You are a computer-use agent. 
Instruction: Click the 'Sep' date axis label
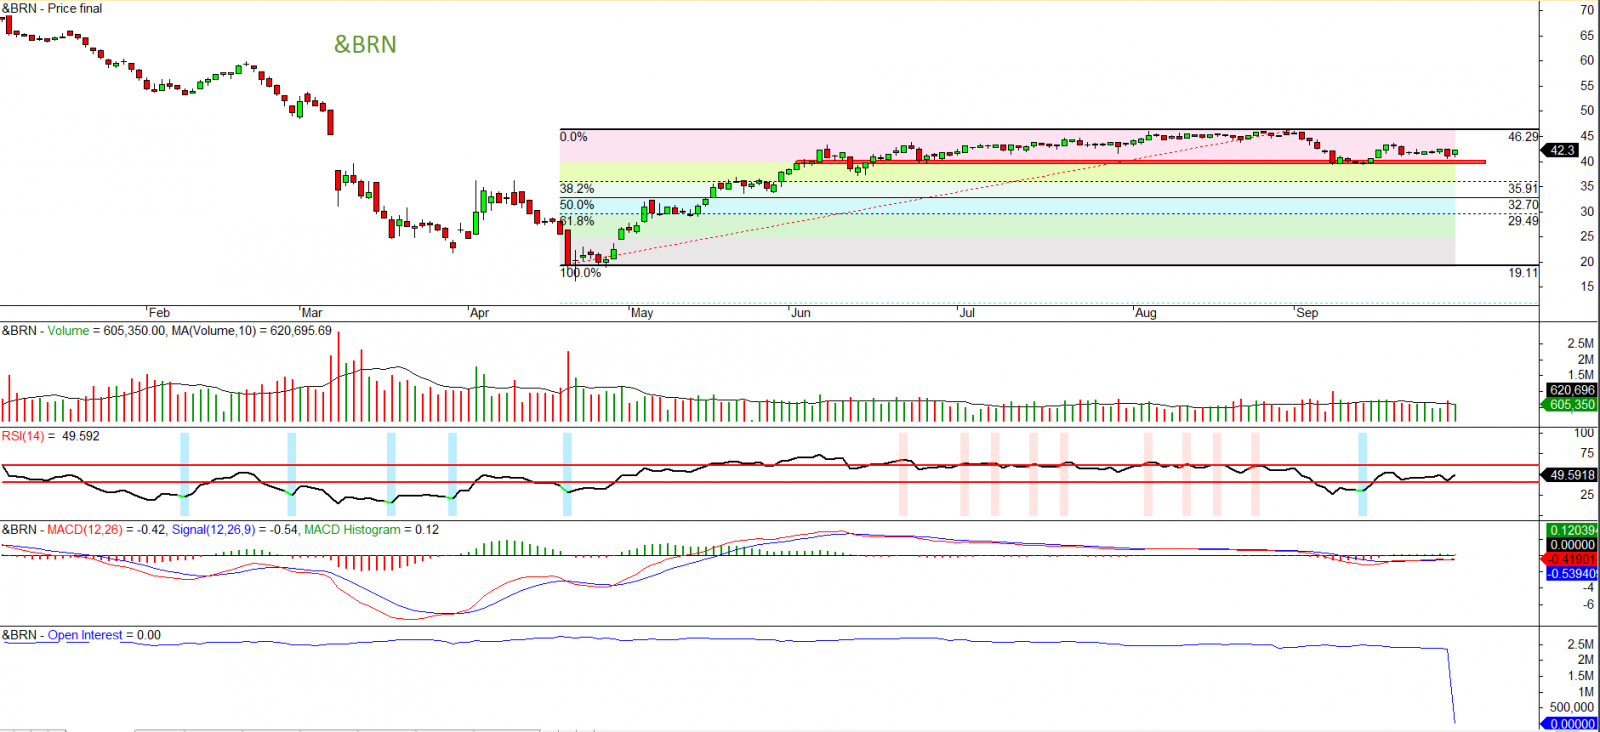click(x=1307, y=313)
